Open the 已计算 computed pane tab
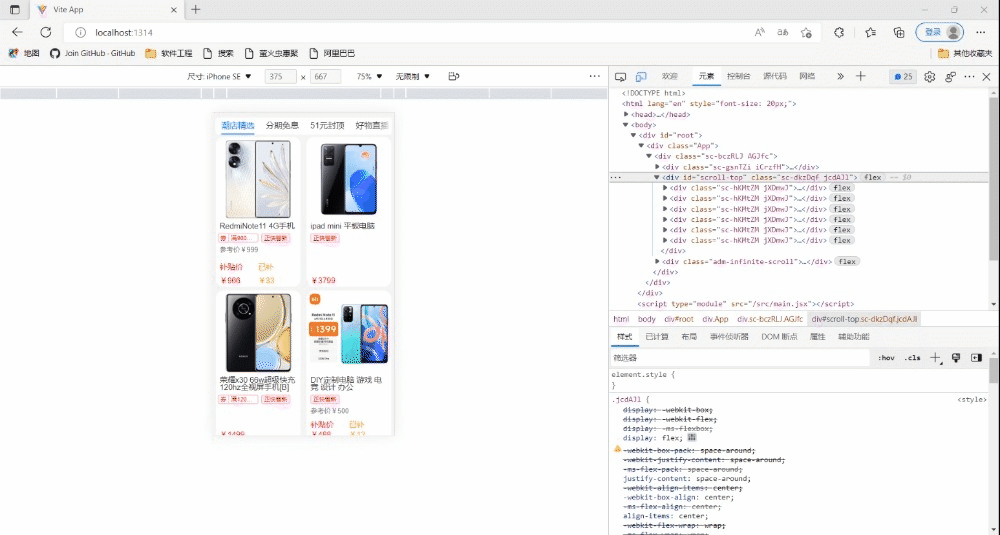The width and height of the screenshot is (1000, 535). pos(657,337)
